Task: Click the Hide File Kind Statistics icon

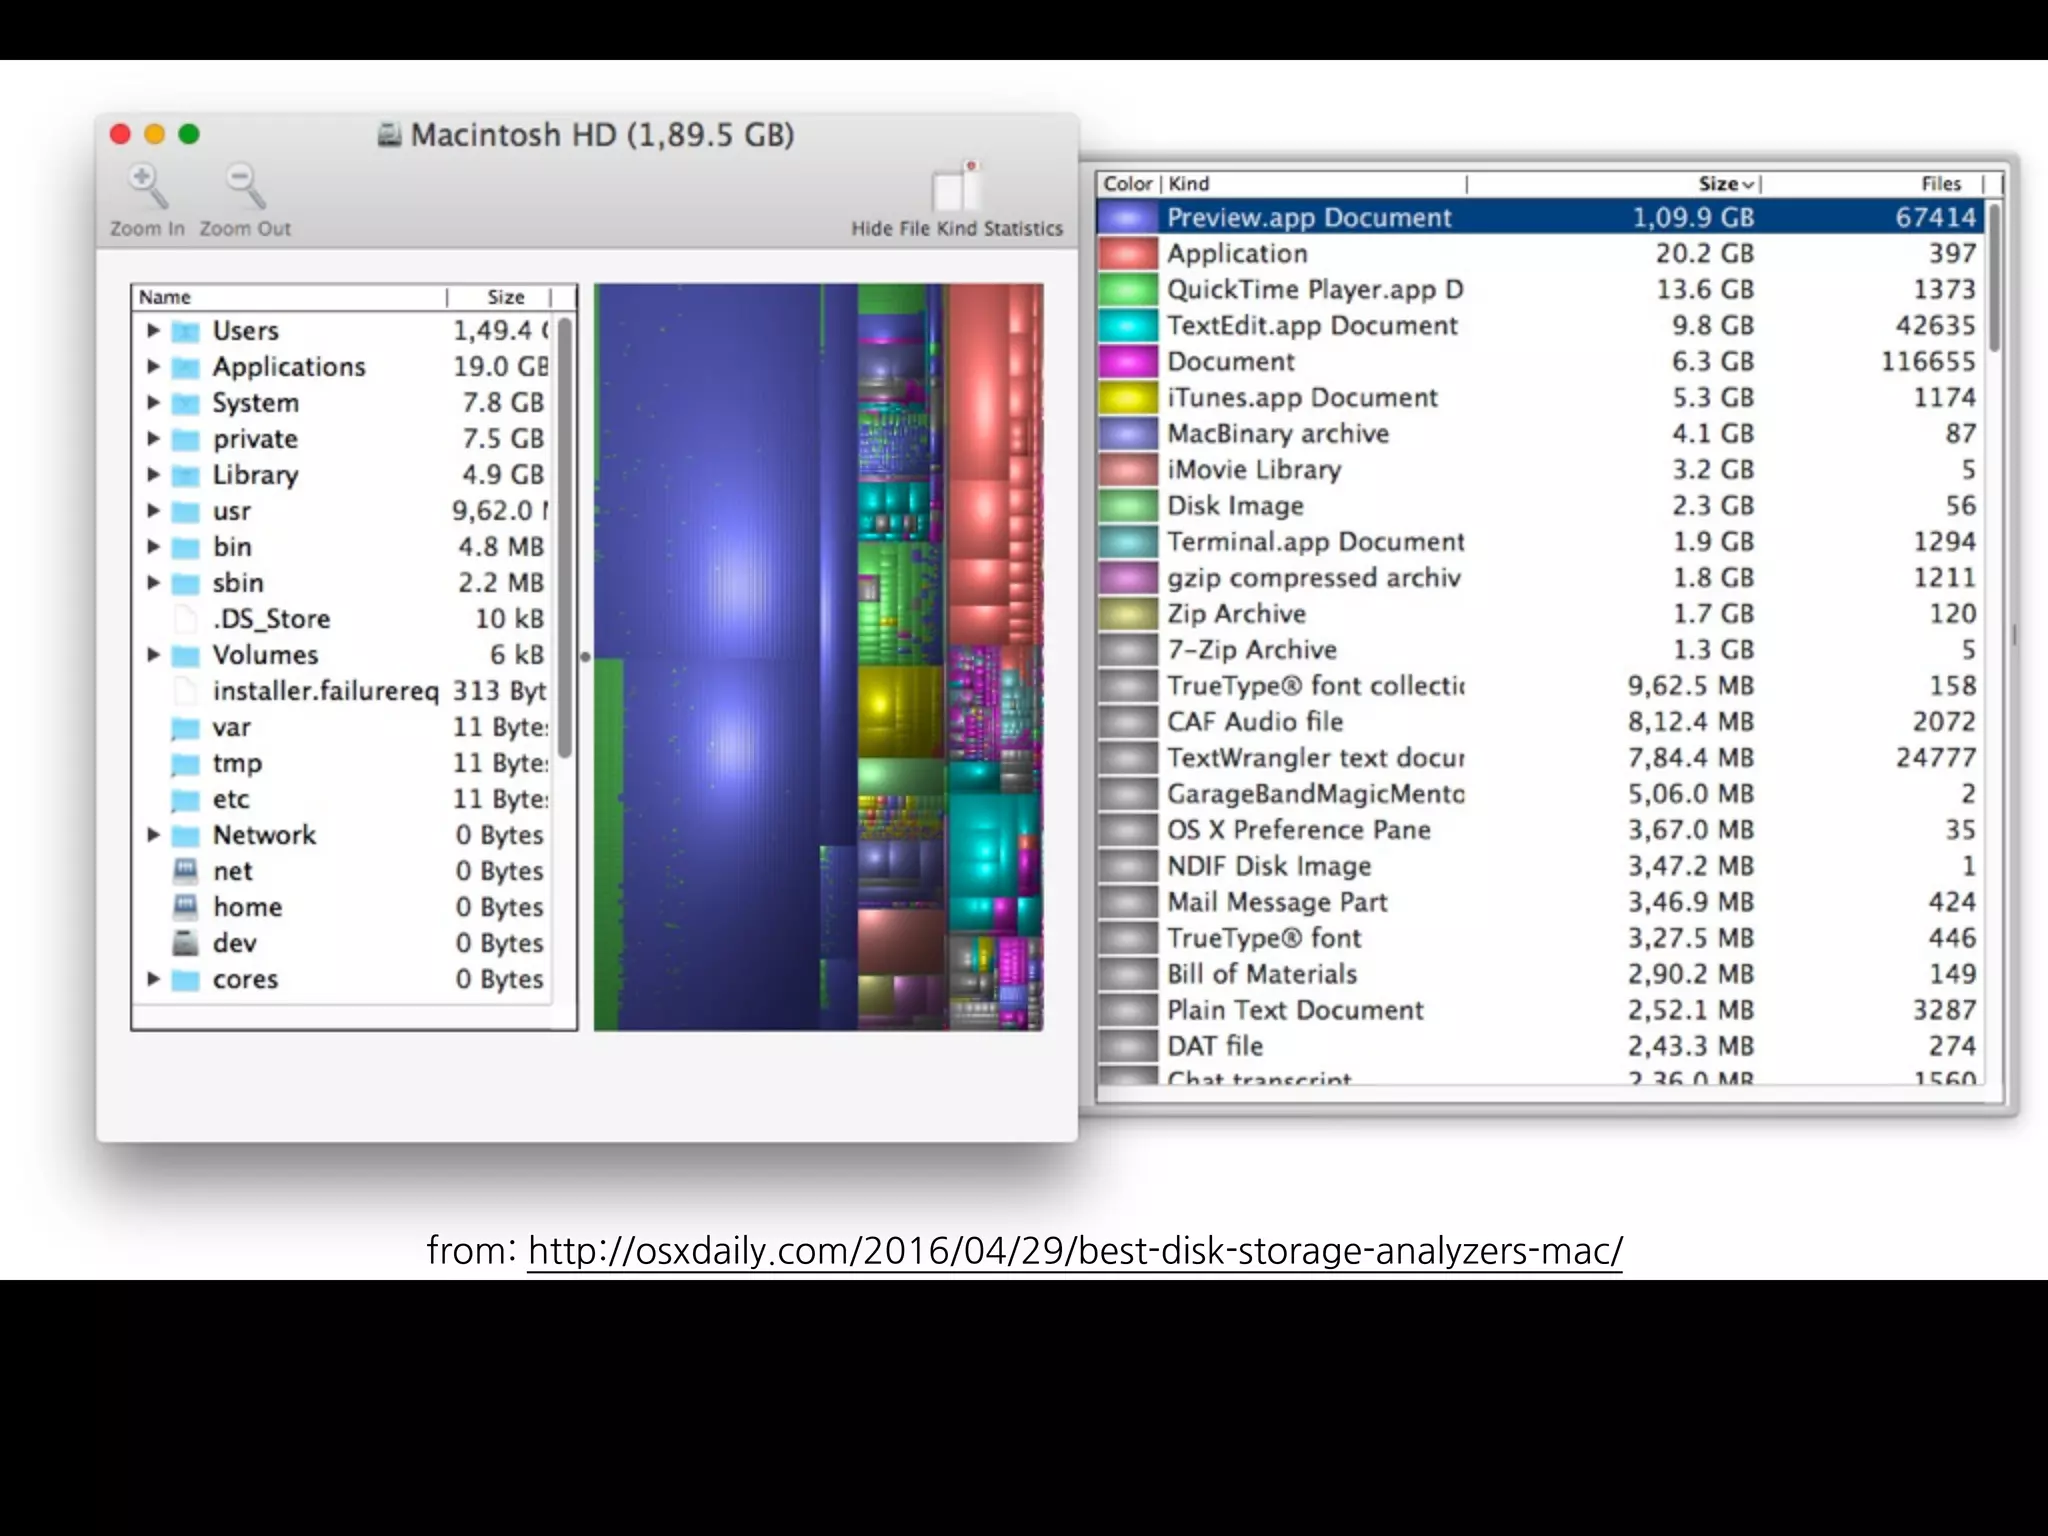Action: 955,186
